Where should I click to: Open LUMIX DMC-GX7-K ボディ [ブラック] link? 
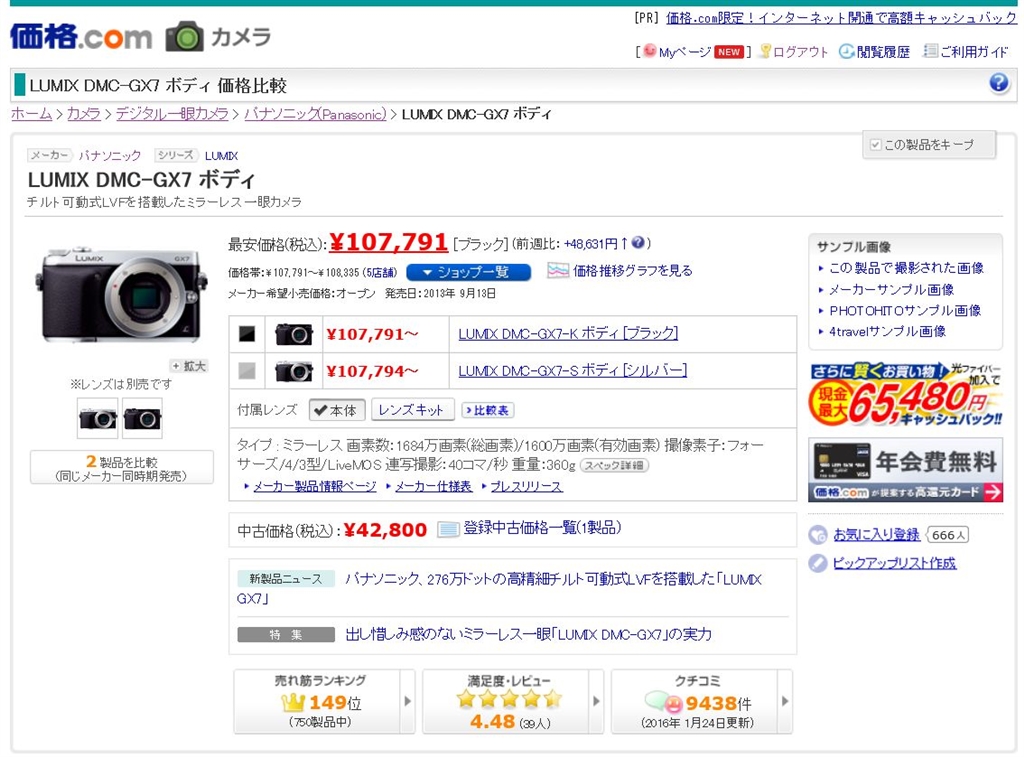coord(568,334)
